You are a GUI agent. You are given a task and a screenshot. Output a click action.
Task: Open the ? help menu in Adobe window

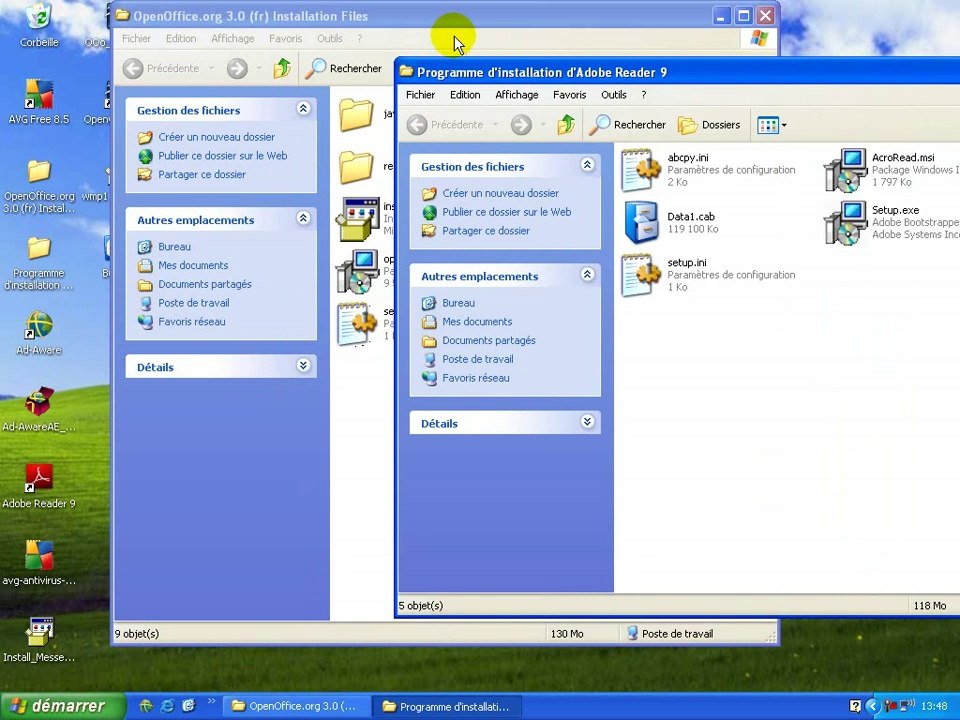click(643, 95)
